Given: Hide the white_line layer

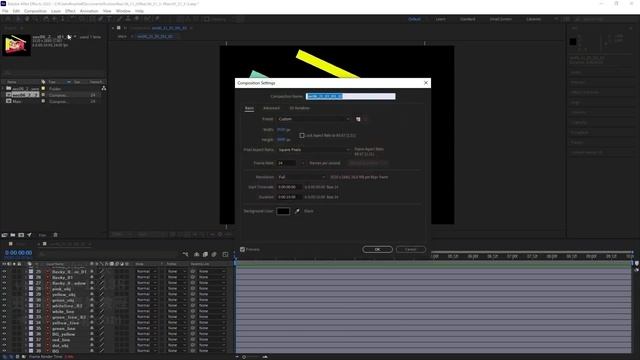Looking at the screenshot, I should [x=4, y=311].
